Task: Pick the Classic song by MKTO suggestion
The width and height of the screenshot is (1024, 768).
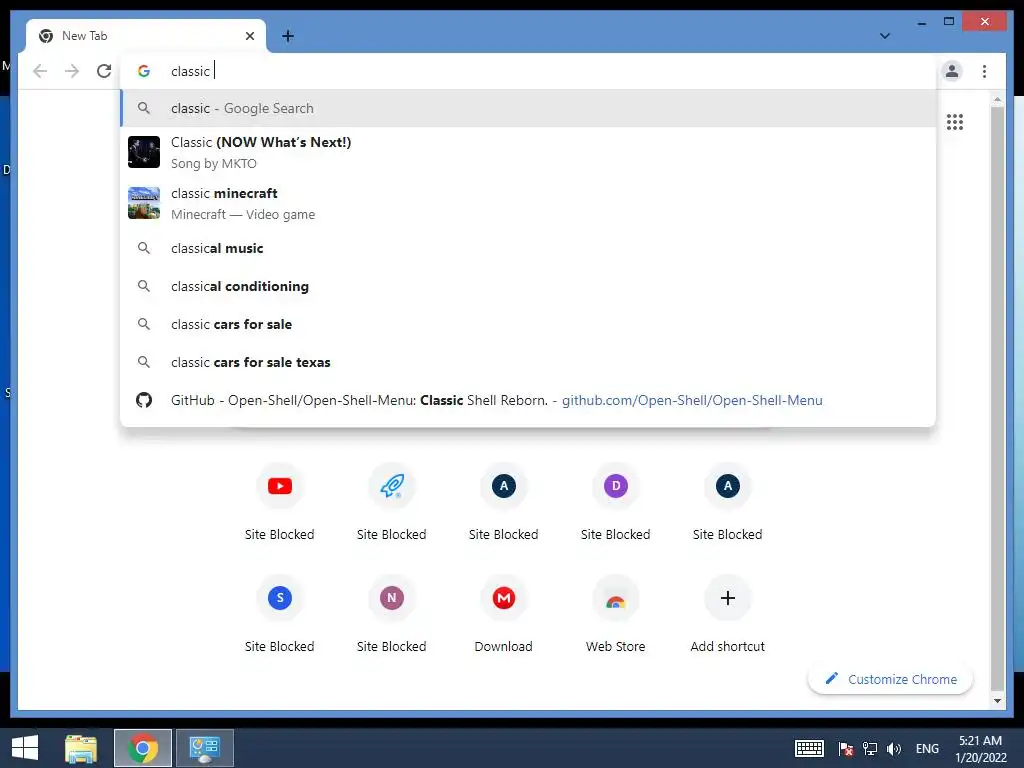Action: coord(528,152)
